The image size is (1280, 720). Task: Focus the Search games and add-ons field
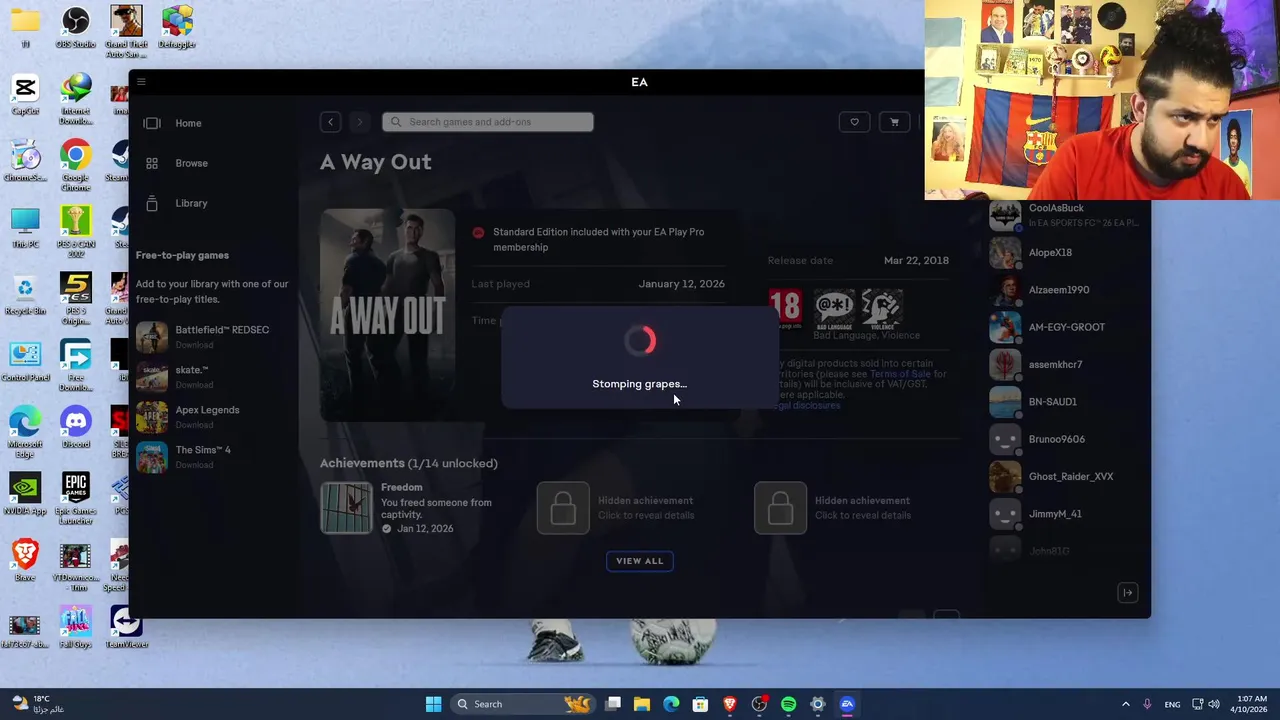pyautogui.click(x=488, y=122)
